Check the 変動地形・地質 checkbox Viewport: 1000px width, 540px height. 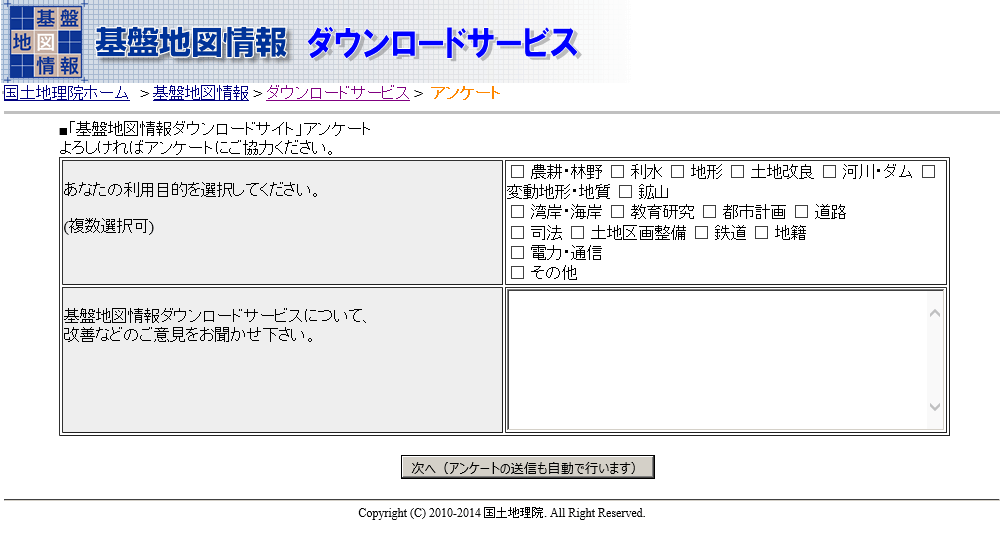929,171
